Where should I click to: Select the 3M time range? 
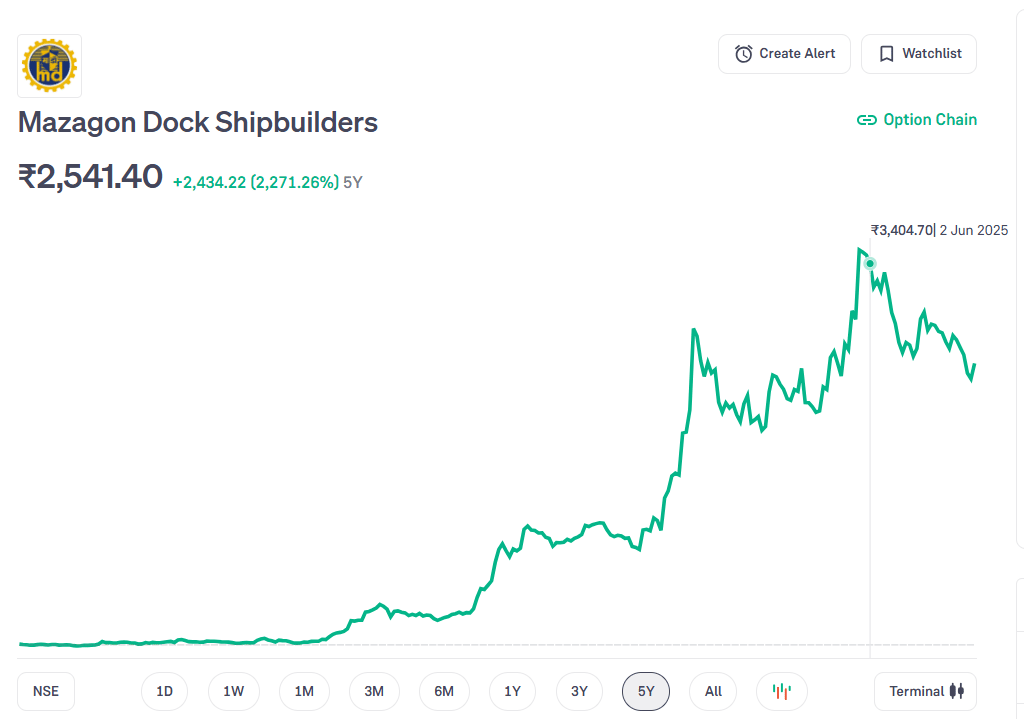pyautogui.click(x=374, y=691)
